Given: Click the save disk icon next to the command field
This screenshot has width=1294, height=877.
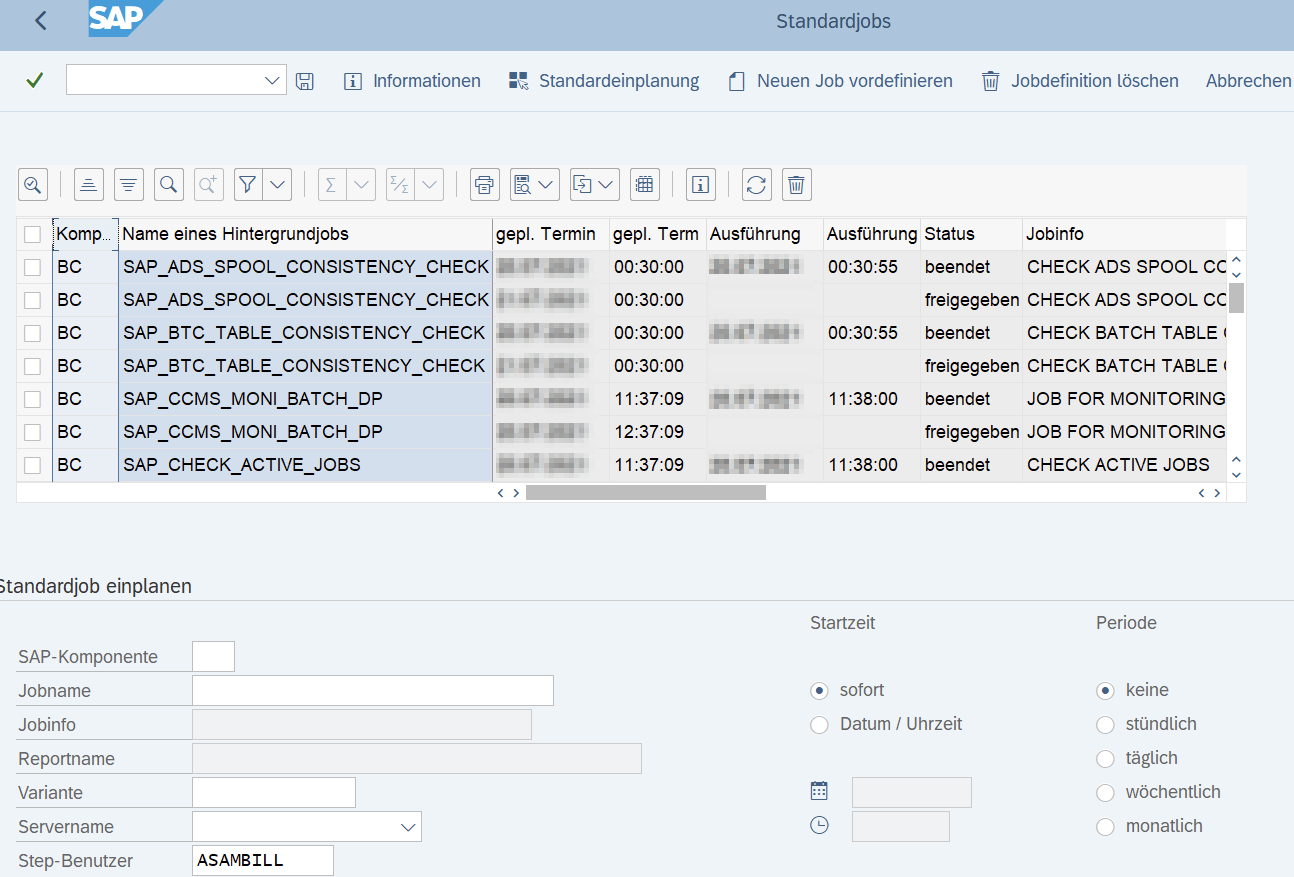Looking at the screenshot, I should (305, 81).
